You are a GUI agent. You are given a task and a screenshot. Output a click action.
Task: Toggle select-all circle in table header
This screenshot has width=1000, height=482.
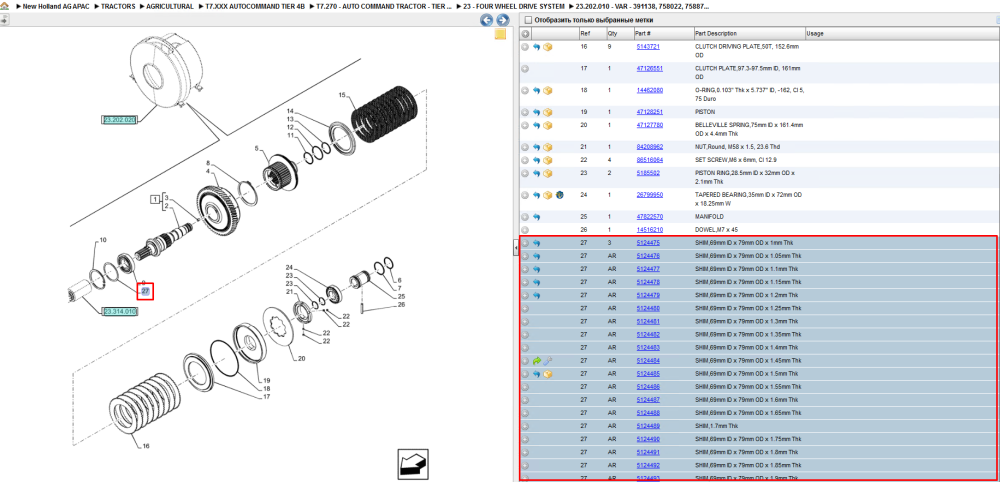(x=526, y=33)
